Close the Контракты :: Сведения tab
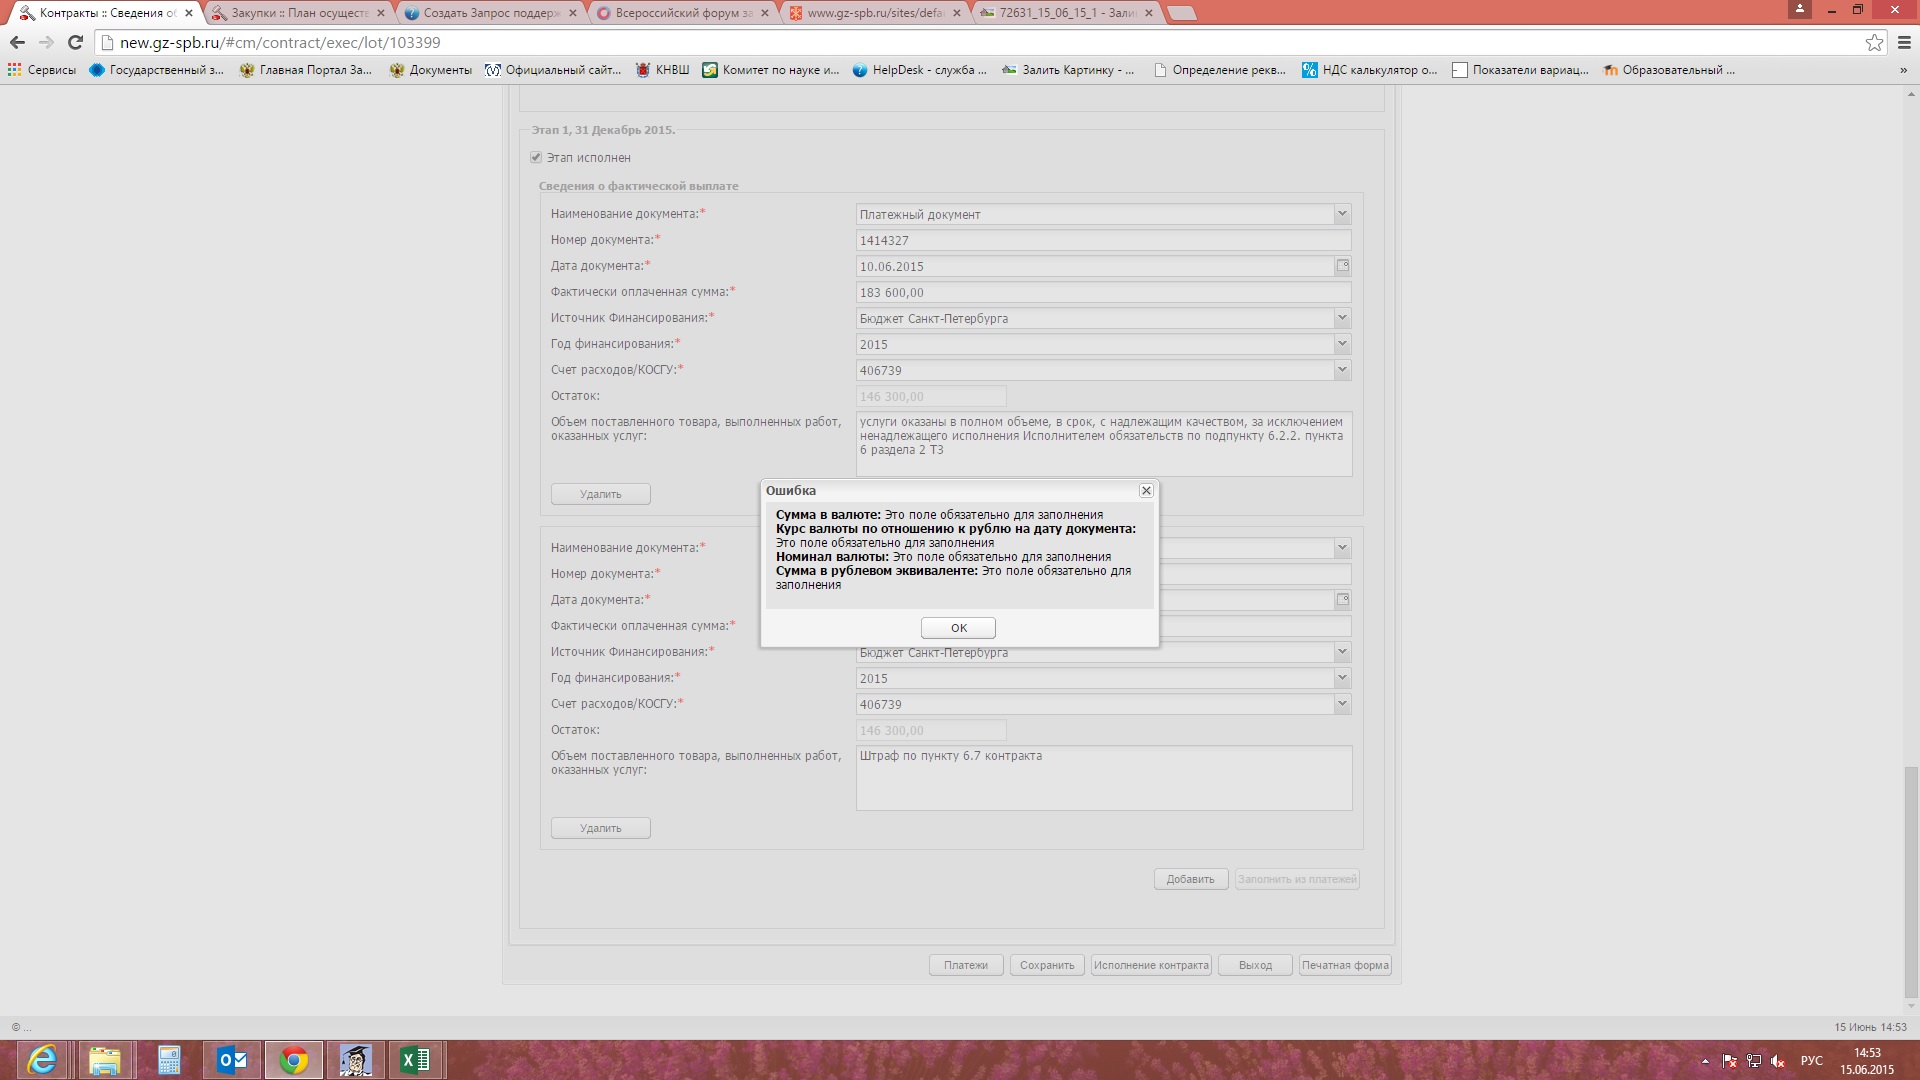Viewport: 1920px width, 1080px height. (x=188, y=13)
